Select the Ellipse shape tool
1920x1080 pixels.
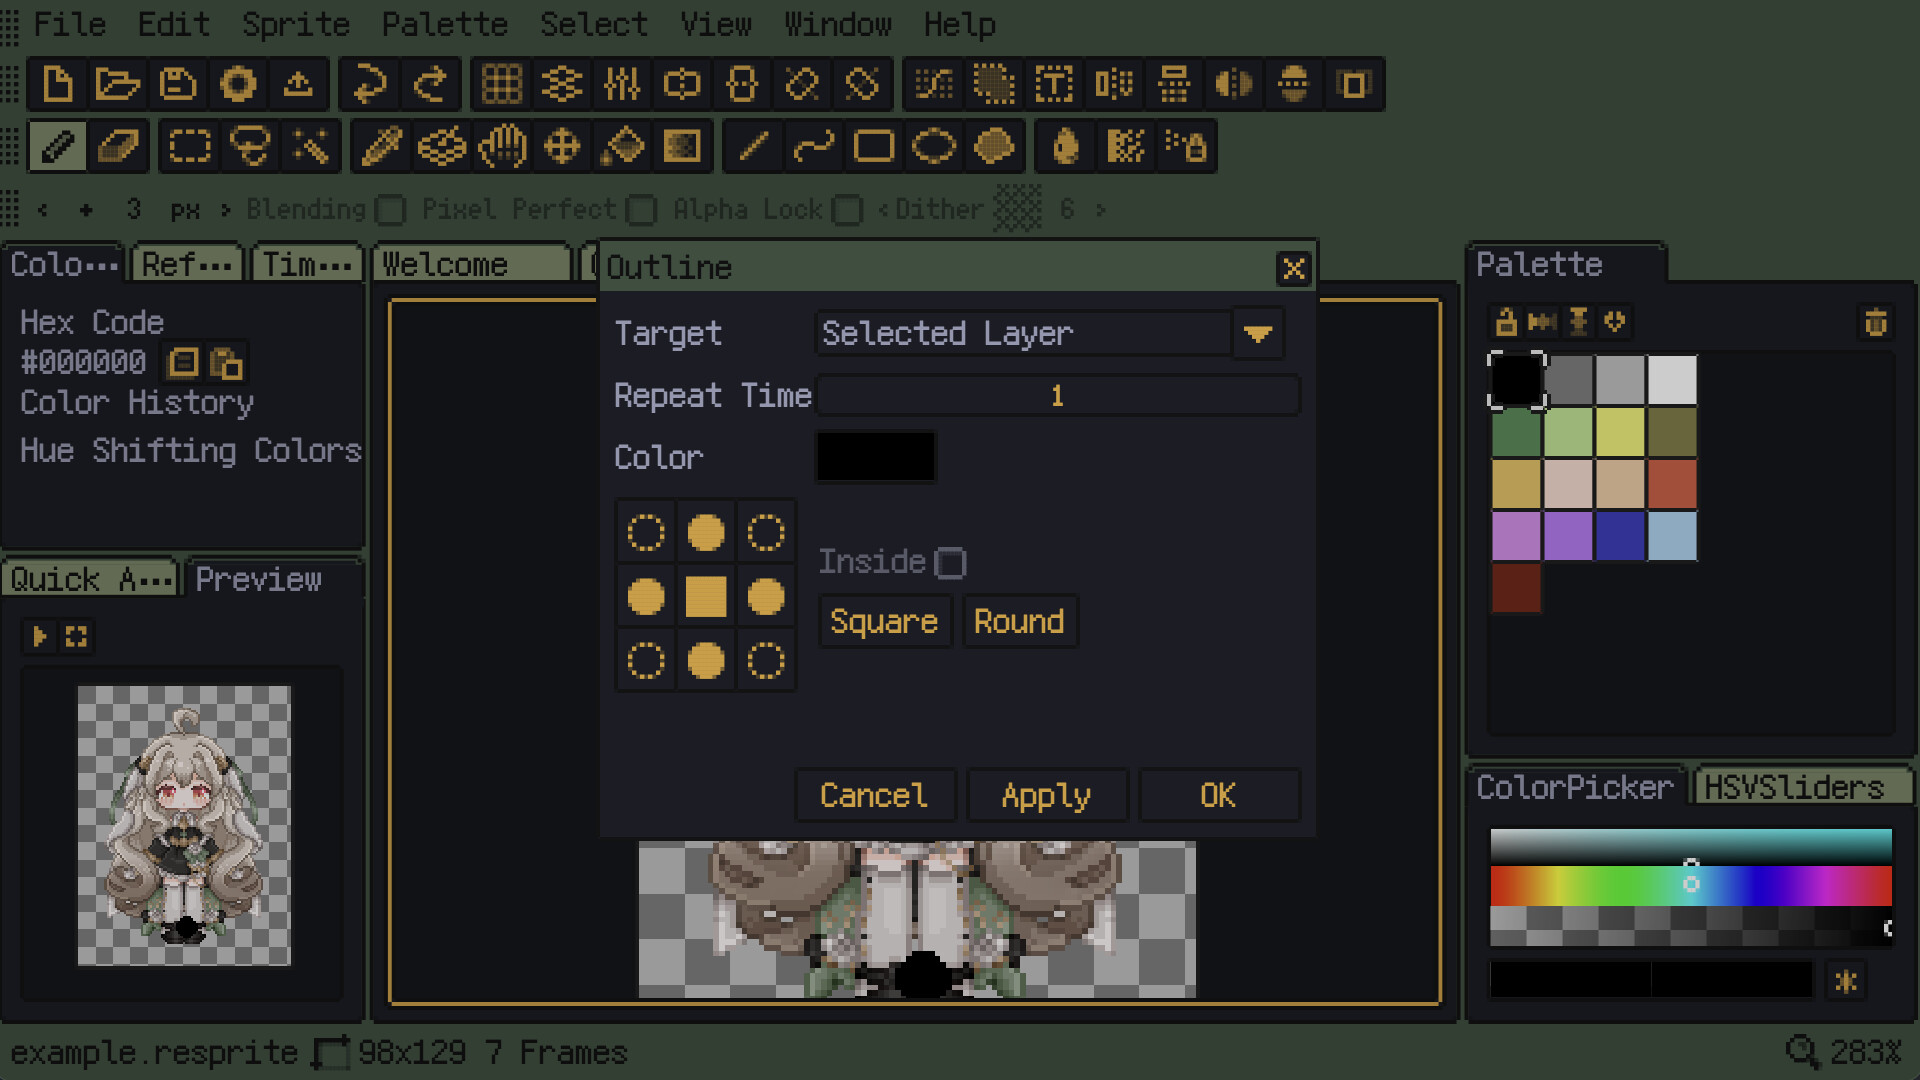tap(934, 147)
